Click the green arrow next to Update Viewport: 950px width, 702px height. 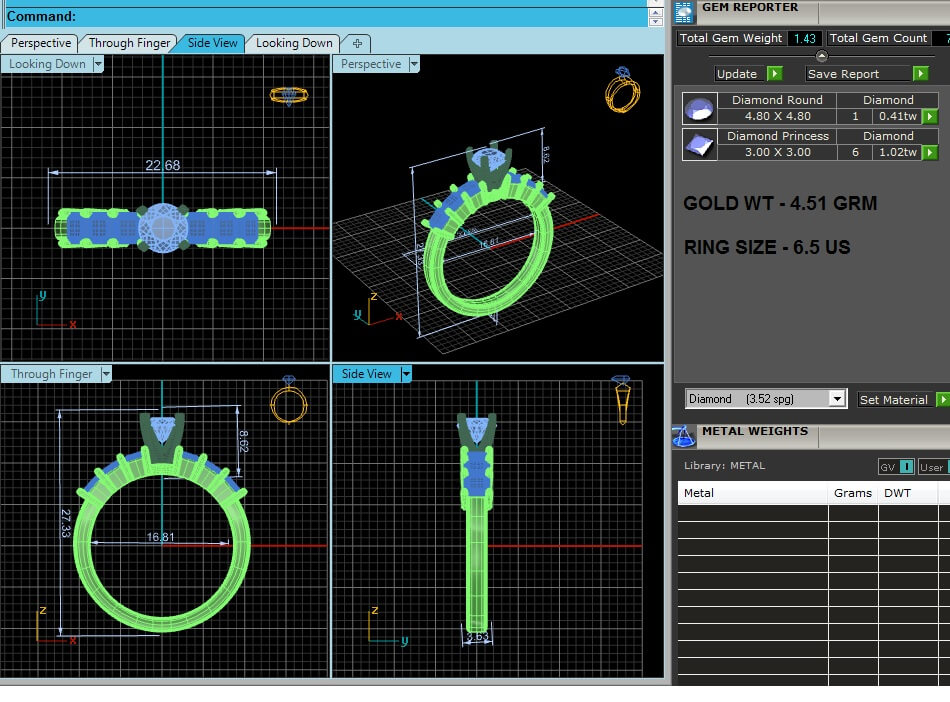pyautogui.click(x=774, y=74)
